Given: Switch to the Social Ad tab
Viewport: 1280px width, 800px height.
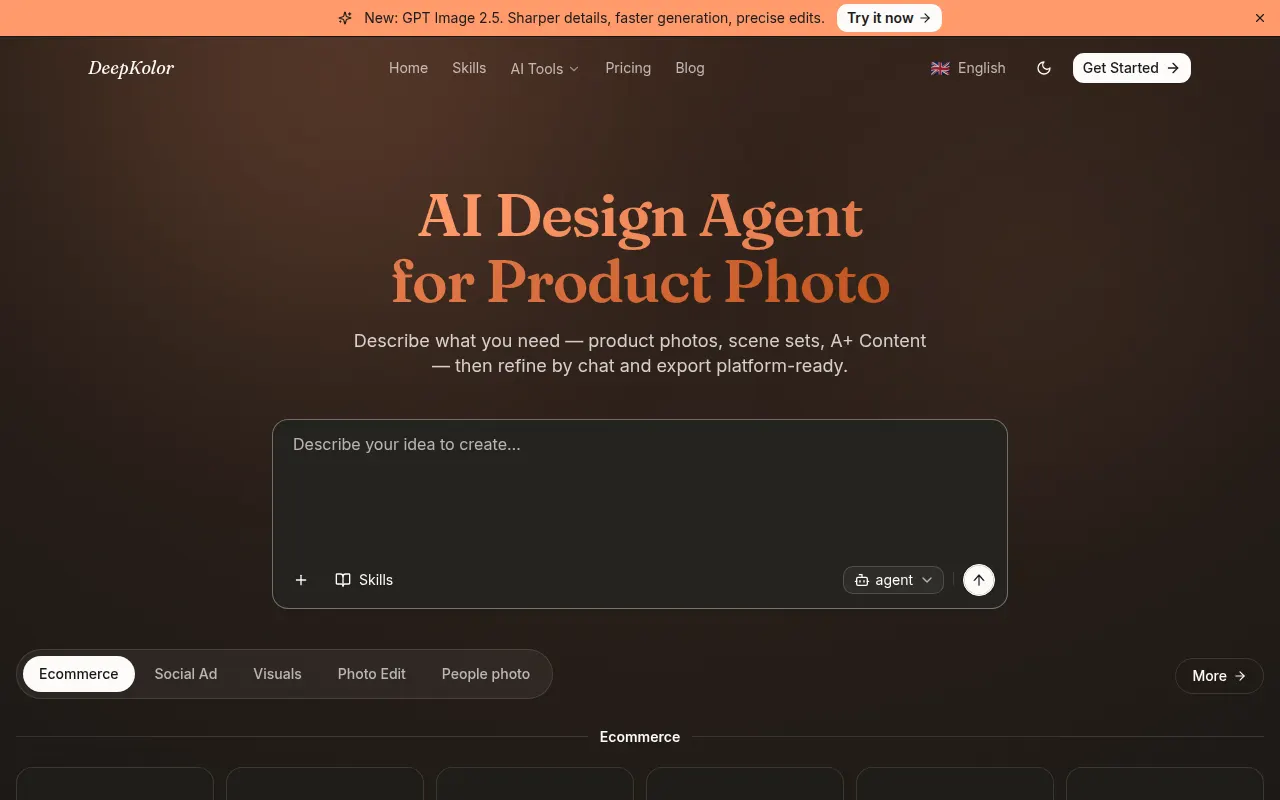Looking at the screenshot, I should coord(186,674).
